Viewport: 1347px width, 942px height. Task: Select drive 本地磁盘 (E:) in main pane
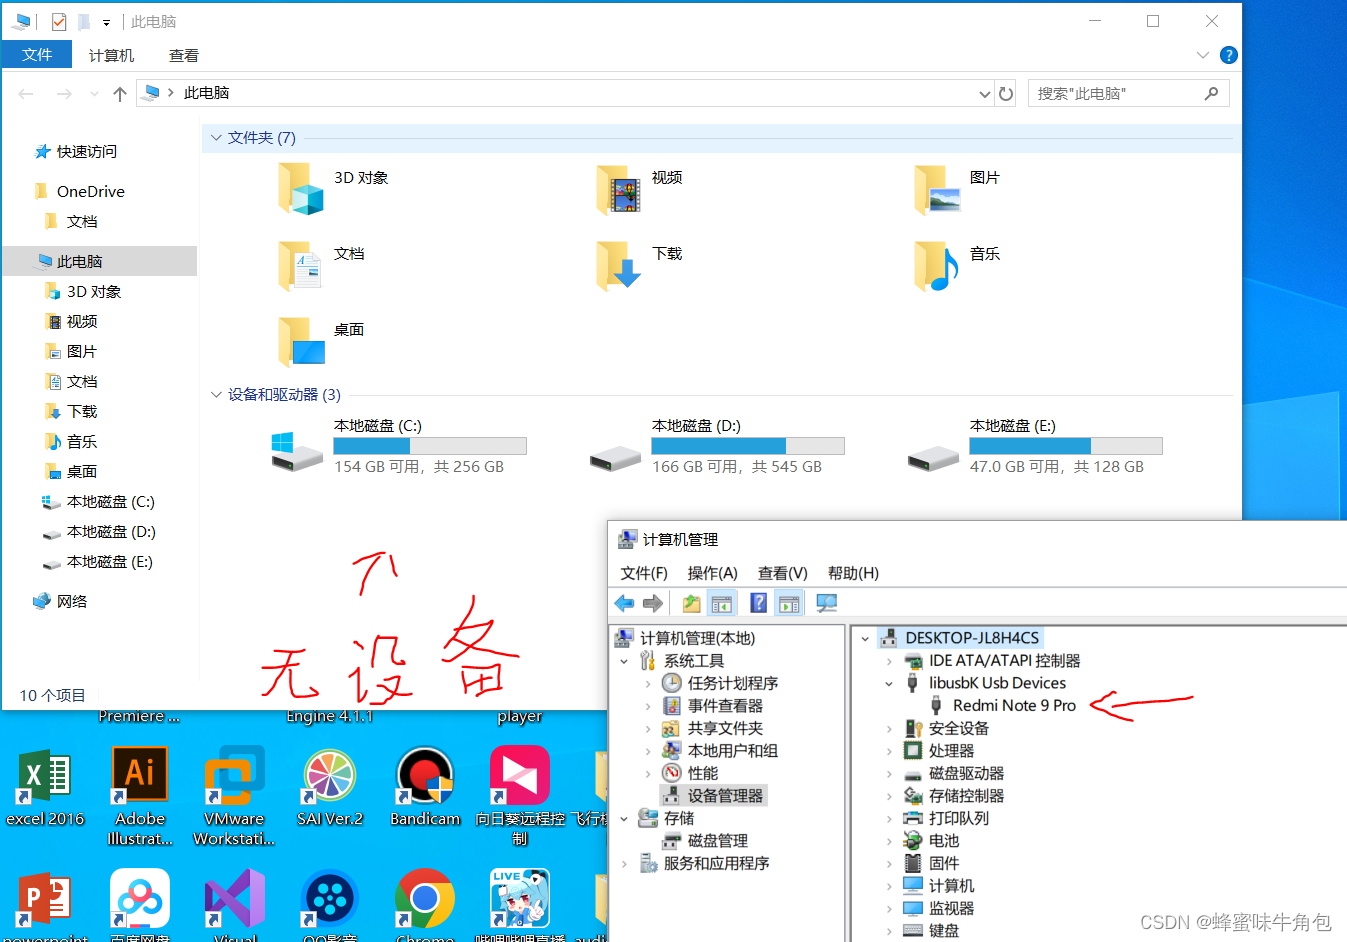pyautogui.click(x=1035, y=446)
